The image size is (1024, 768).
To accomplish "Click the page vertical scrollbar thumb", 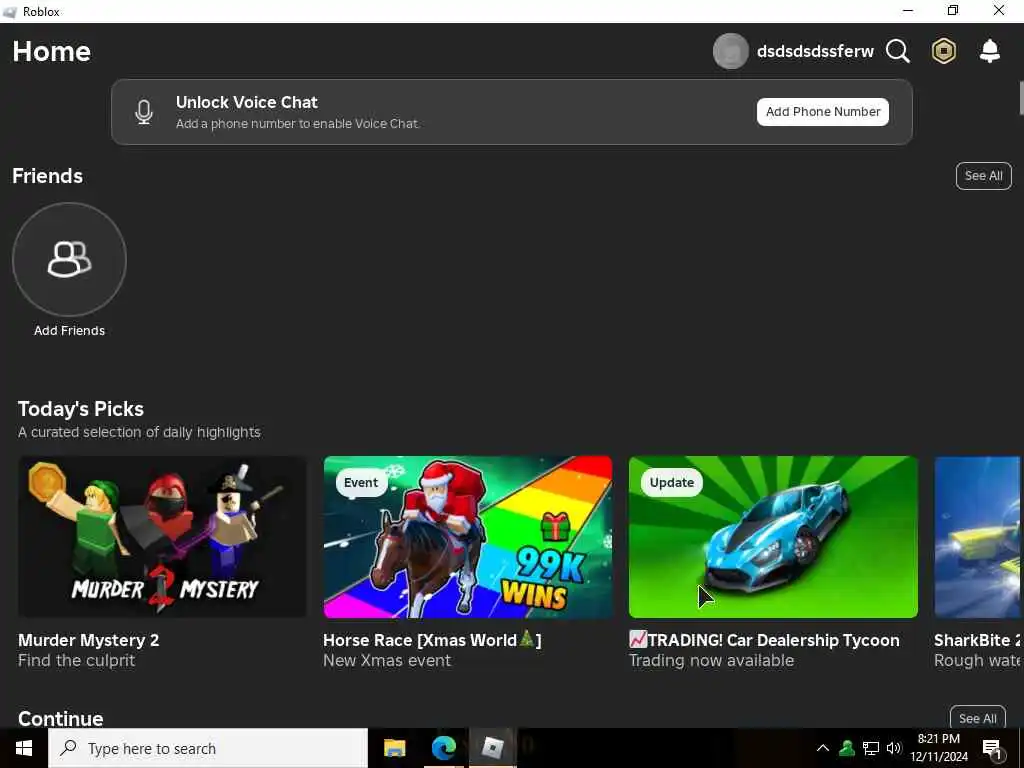I will [1020, 98].
